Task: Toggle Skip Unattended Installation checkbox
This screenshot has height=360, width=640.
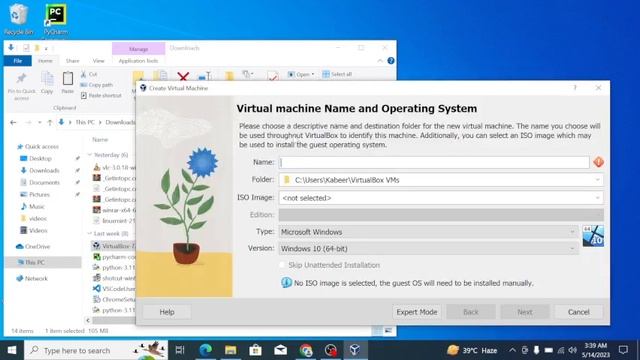Action: (x=282, y=265)
